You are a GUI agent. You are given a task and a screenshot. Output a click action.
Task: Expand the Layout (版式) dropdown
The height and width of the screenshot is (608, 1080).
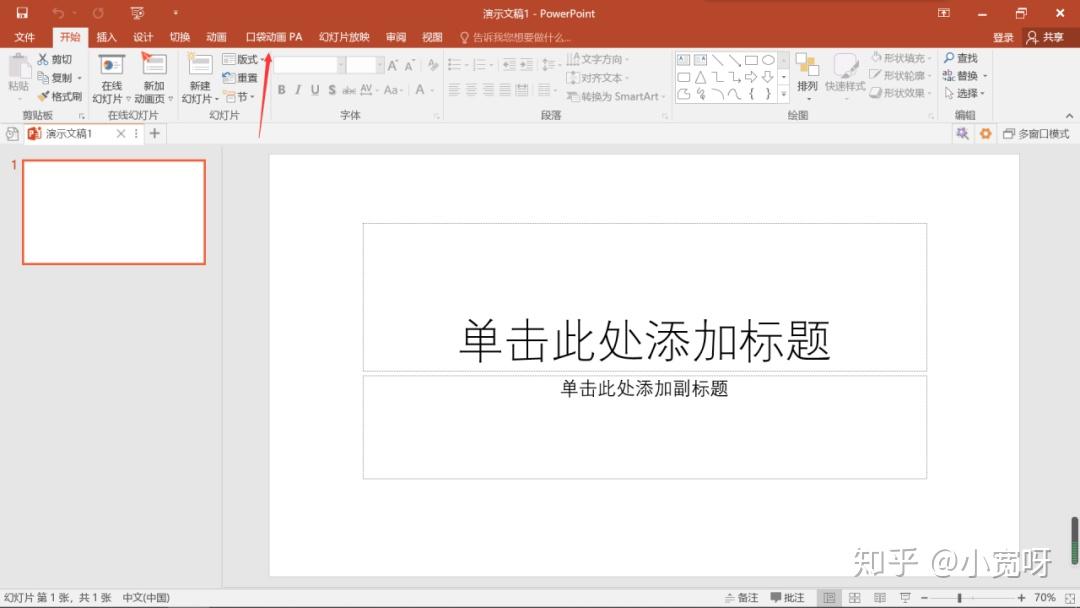(x=241, y=59)
